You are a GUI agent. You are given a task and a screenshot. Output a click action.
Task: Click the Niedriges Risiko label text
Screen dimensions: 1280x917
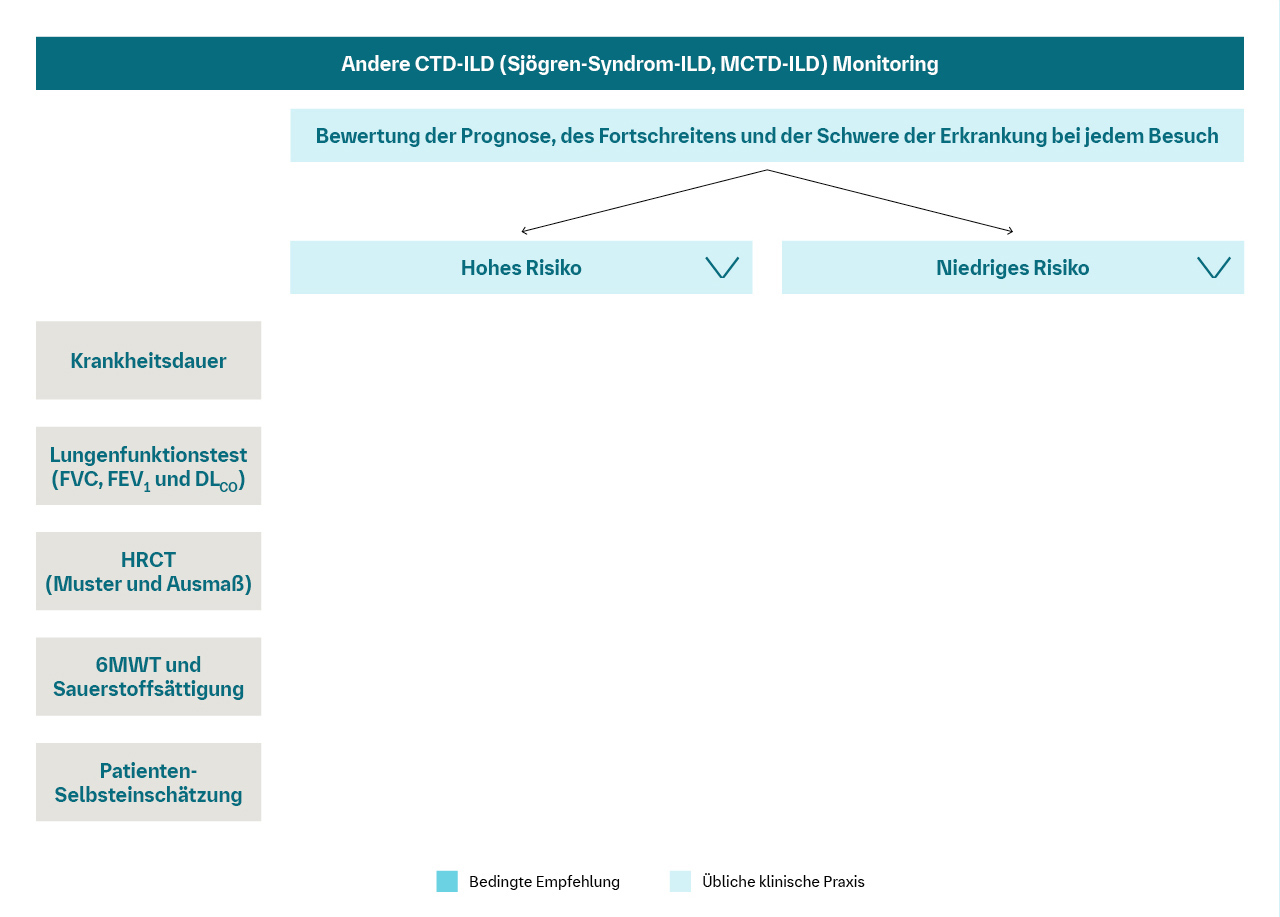tap(1012, 267)
